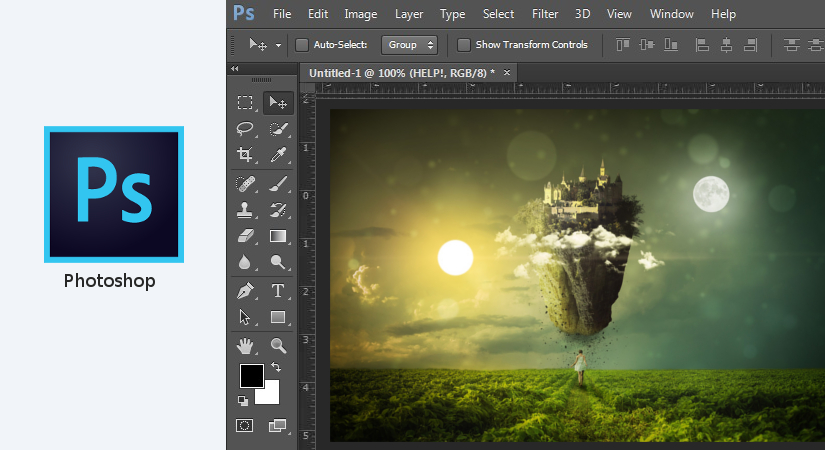Choose the Crop tool
825x450 pixels.
[245, 155]
